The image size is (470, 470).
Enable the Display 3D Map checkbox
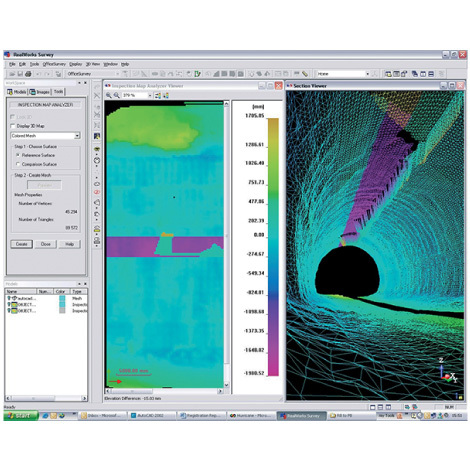click(13, 126)
